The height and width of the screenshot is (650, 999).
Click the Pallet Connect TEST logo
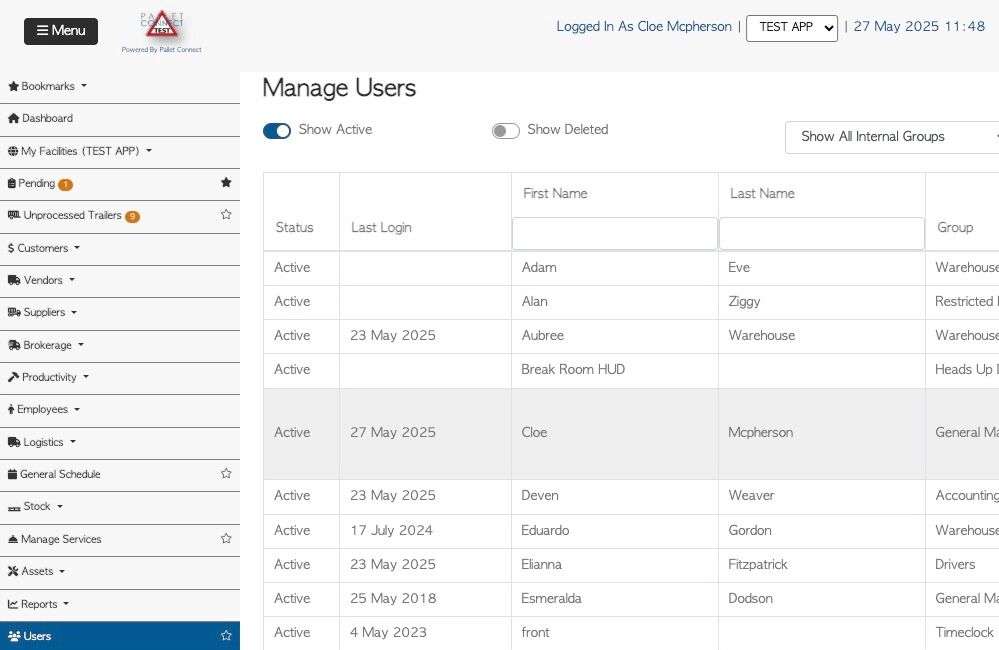point(162,31)
